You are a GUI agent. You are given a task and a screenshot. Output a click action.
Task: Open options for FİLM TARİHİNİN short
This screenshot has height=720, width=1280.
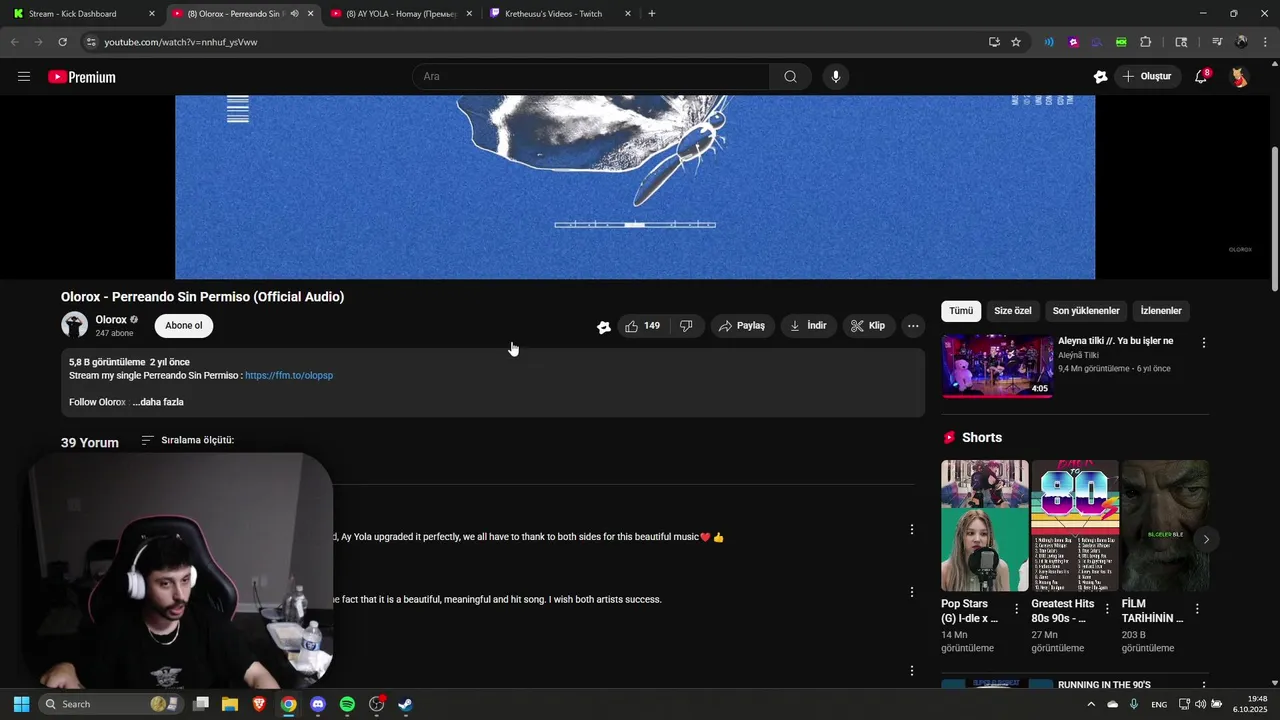point(1197,609)
